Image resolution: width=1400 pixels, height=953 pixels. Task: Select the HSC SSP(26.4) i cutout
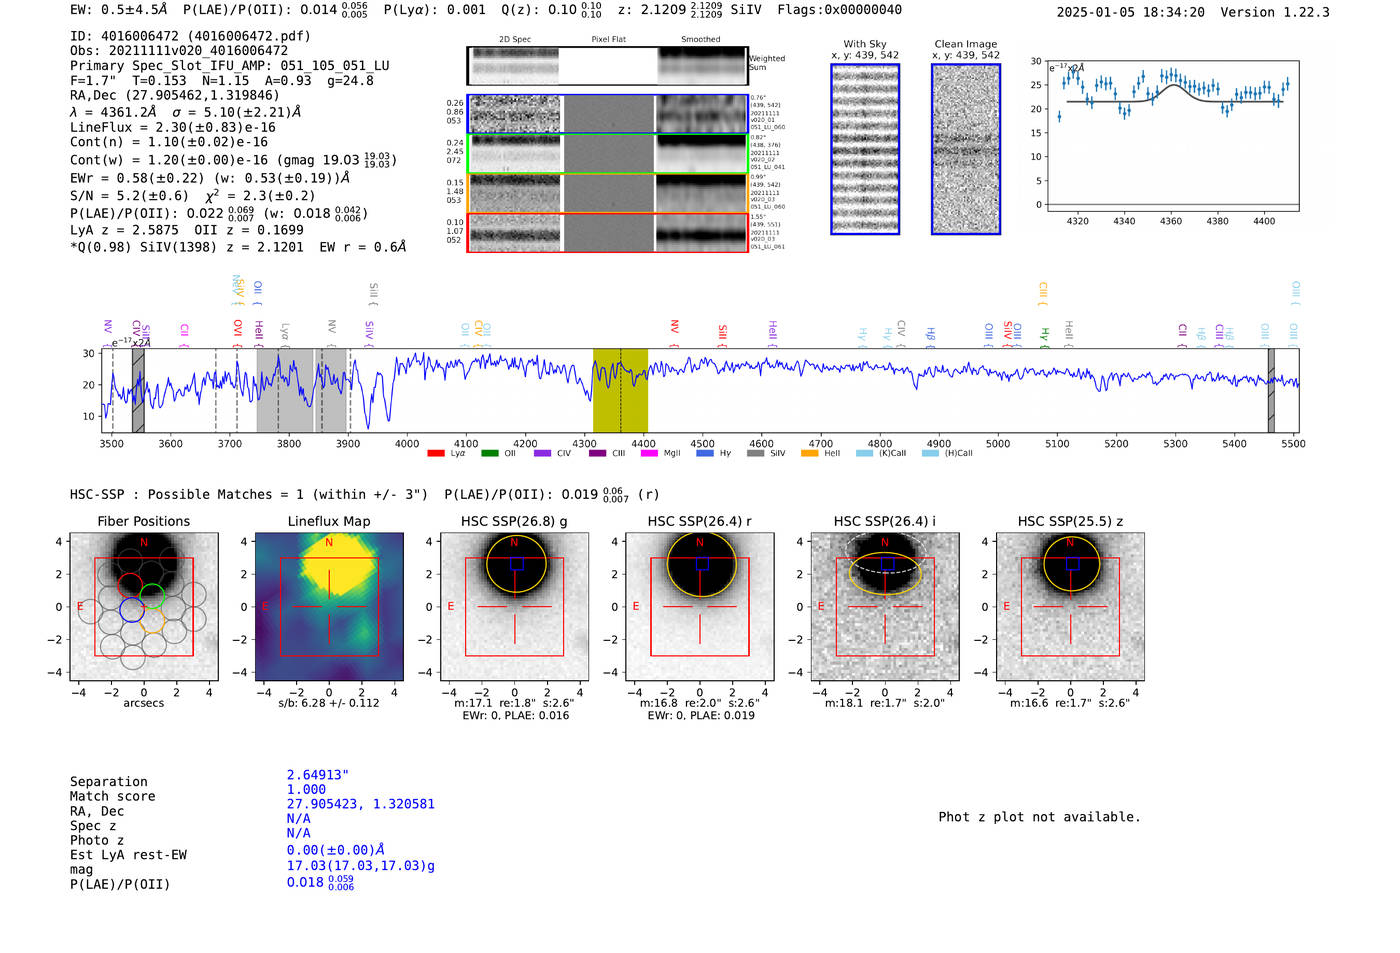tap(885, 607)
